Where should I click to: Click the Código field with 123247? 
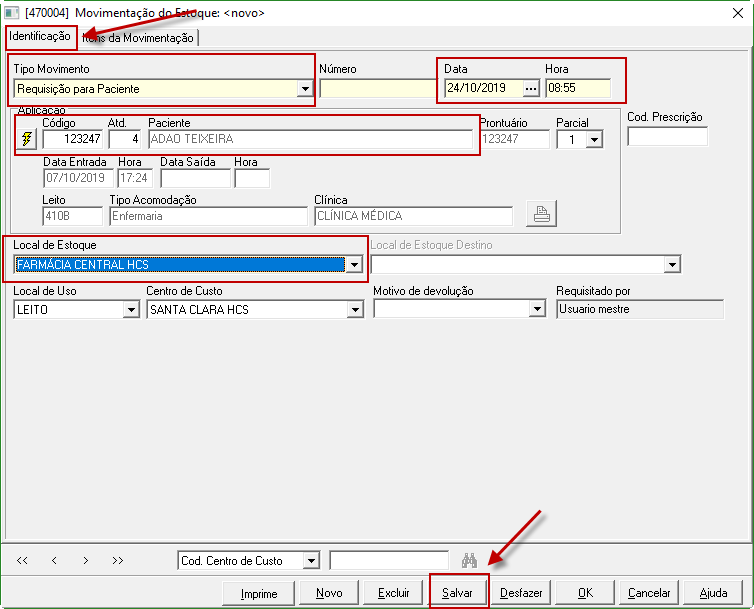(x=73, y=139)
